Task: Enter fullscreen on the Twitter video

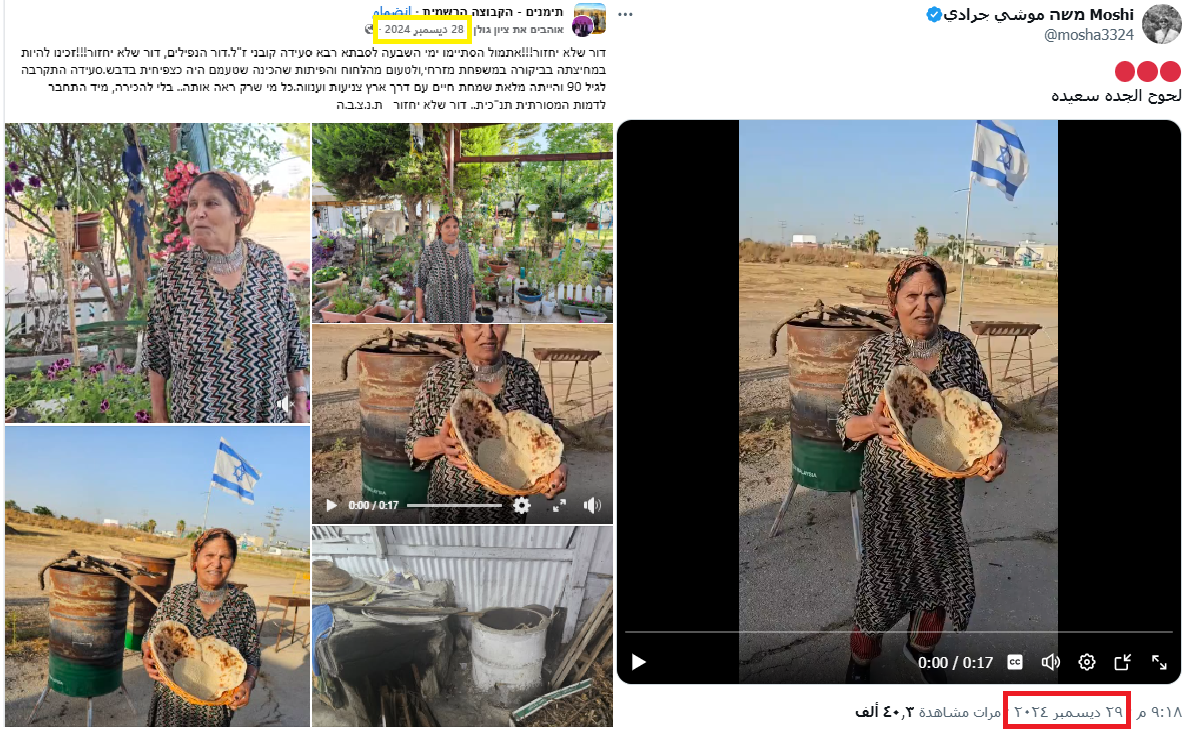Action: pos(1159,662)
